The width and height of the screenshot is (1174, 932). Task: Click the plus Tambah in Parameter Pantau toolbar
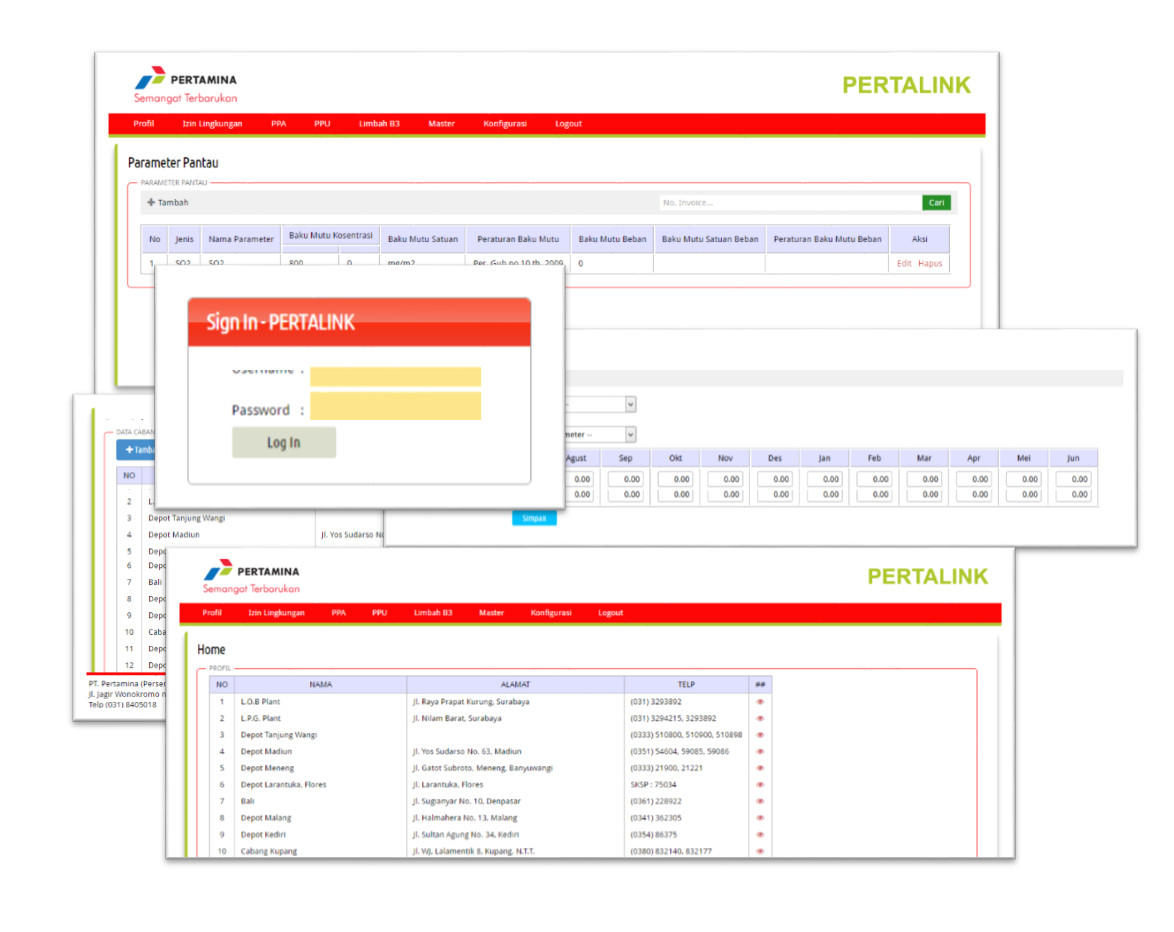pyautogui.click(x=168, y=203)
